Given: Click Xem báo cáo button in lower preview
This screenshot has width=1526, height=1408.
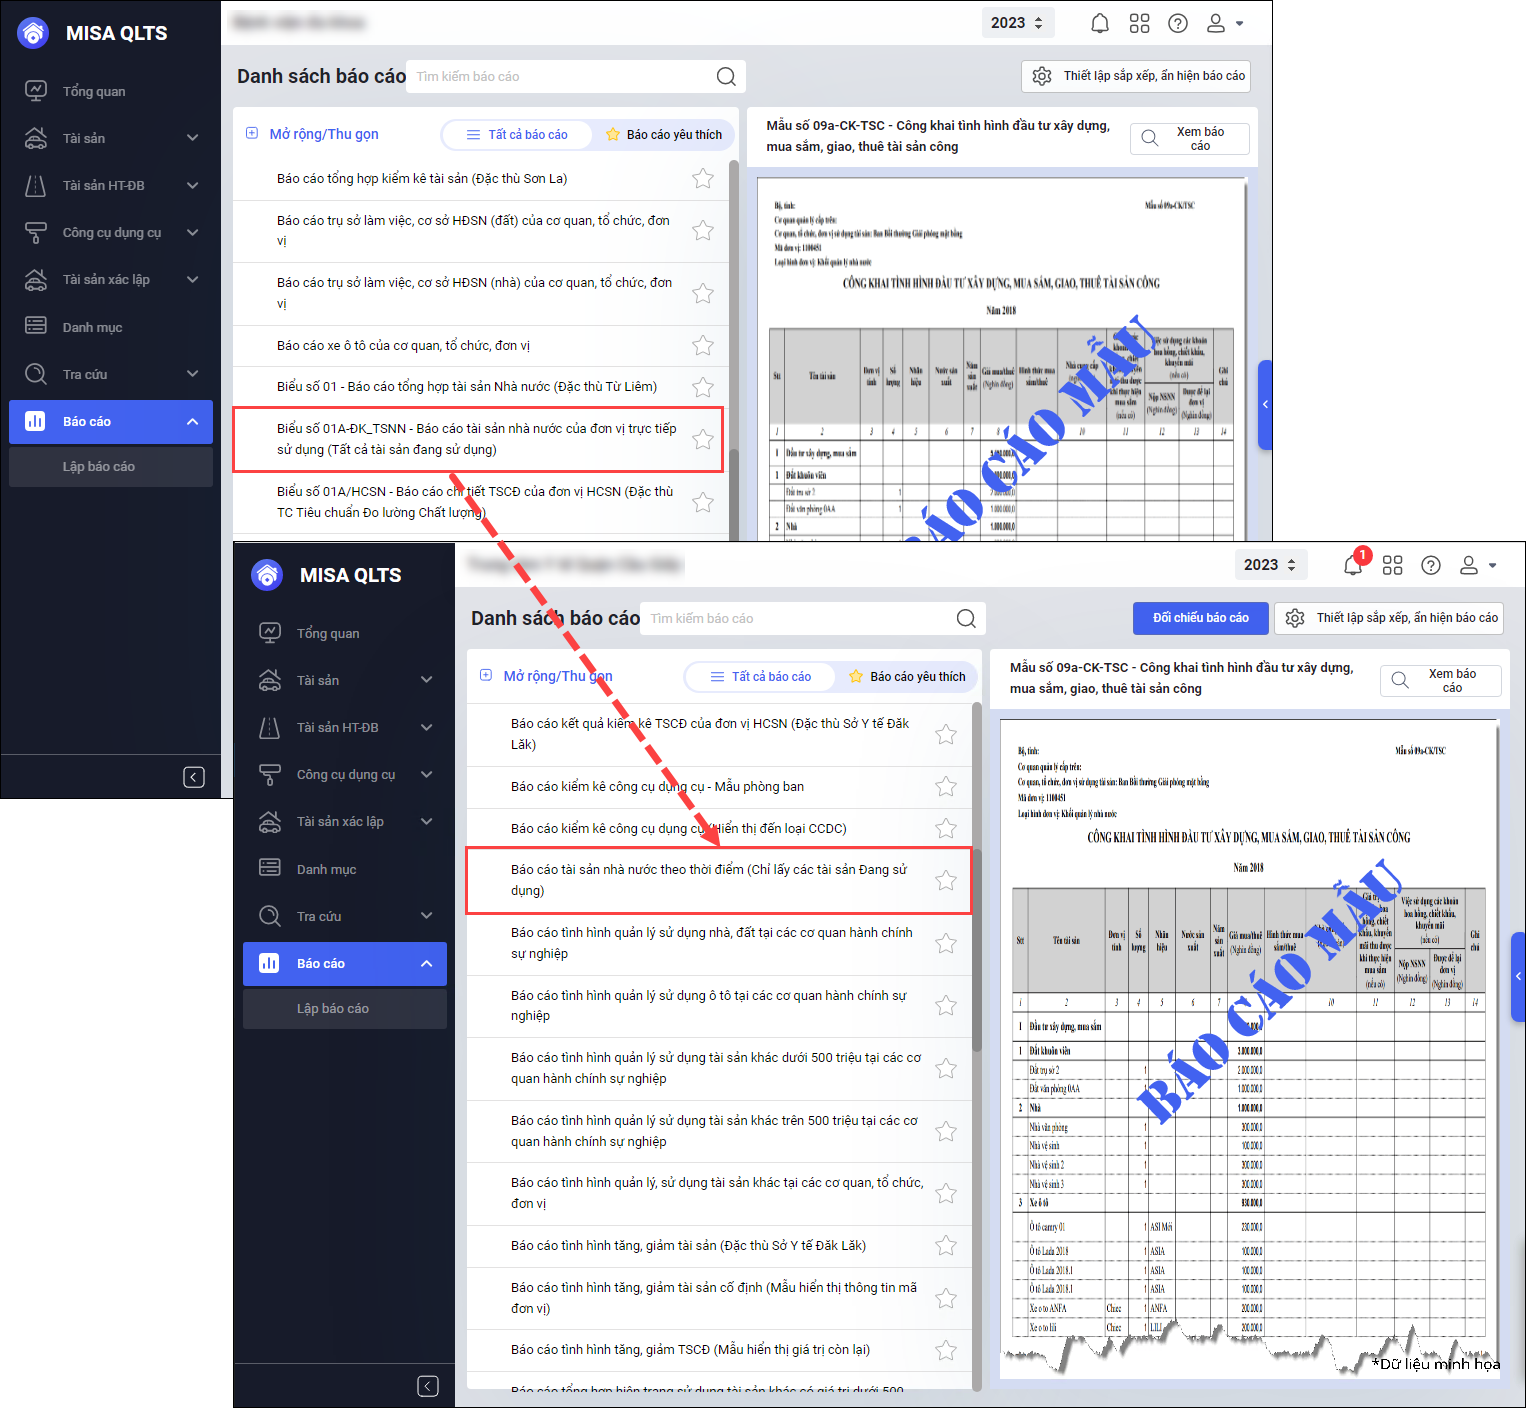Looking at the screenshot, I should pos(1440,680).
